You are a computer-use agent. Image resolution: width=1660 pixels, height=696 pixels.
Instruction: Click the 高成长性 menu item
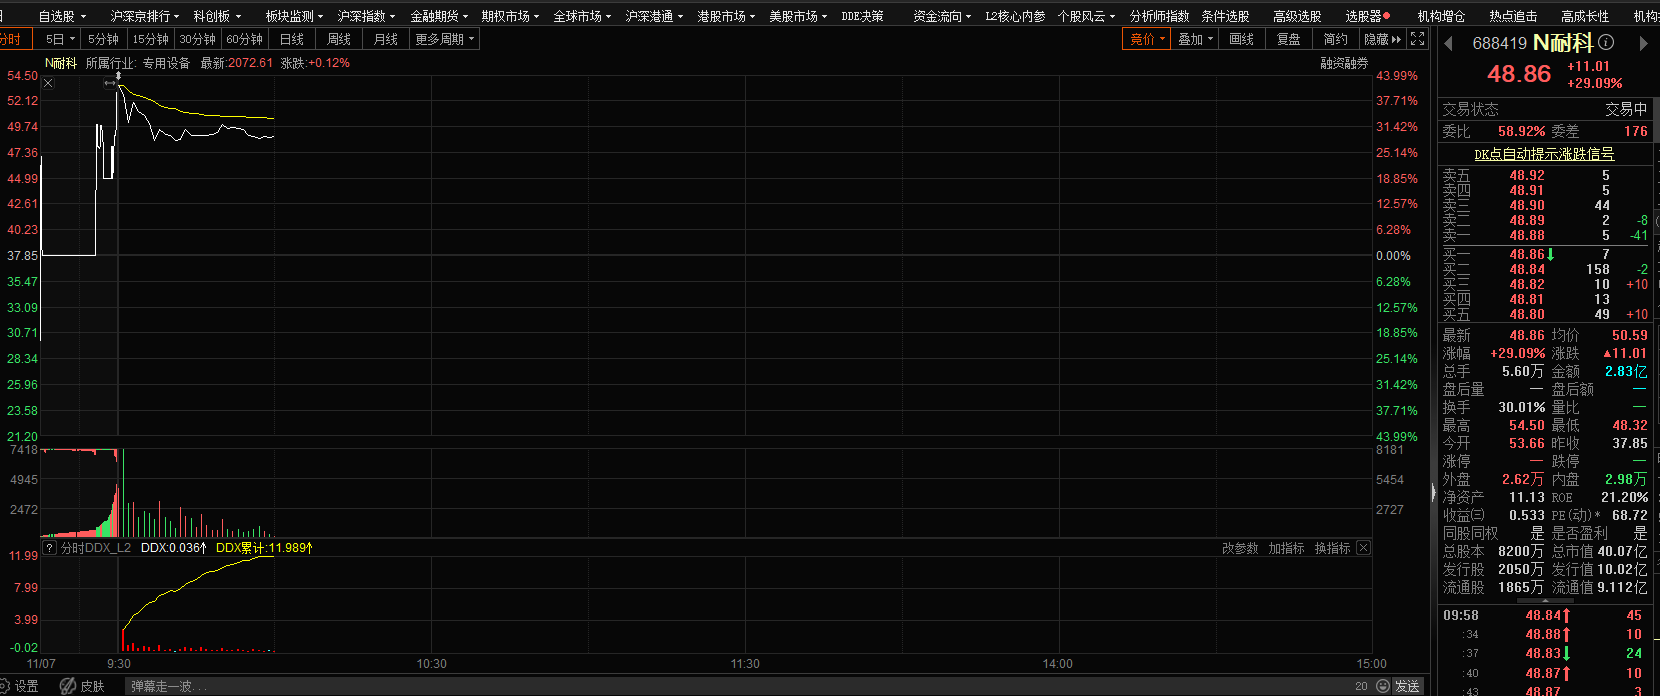click(x=1585, y=16)
